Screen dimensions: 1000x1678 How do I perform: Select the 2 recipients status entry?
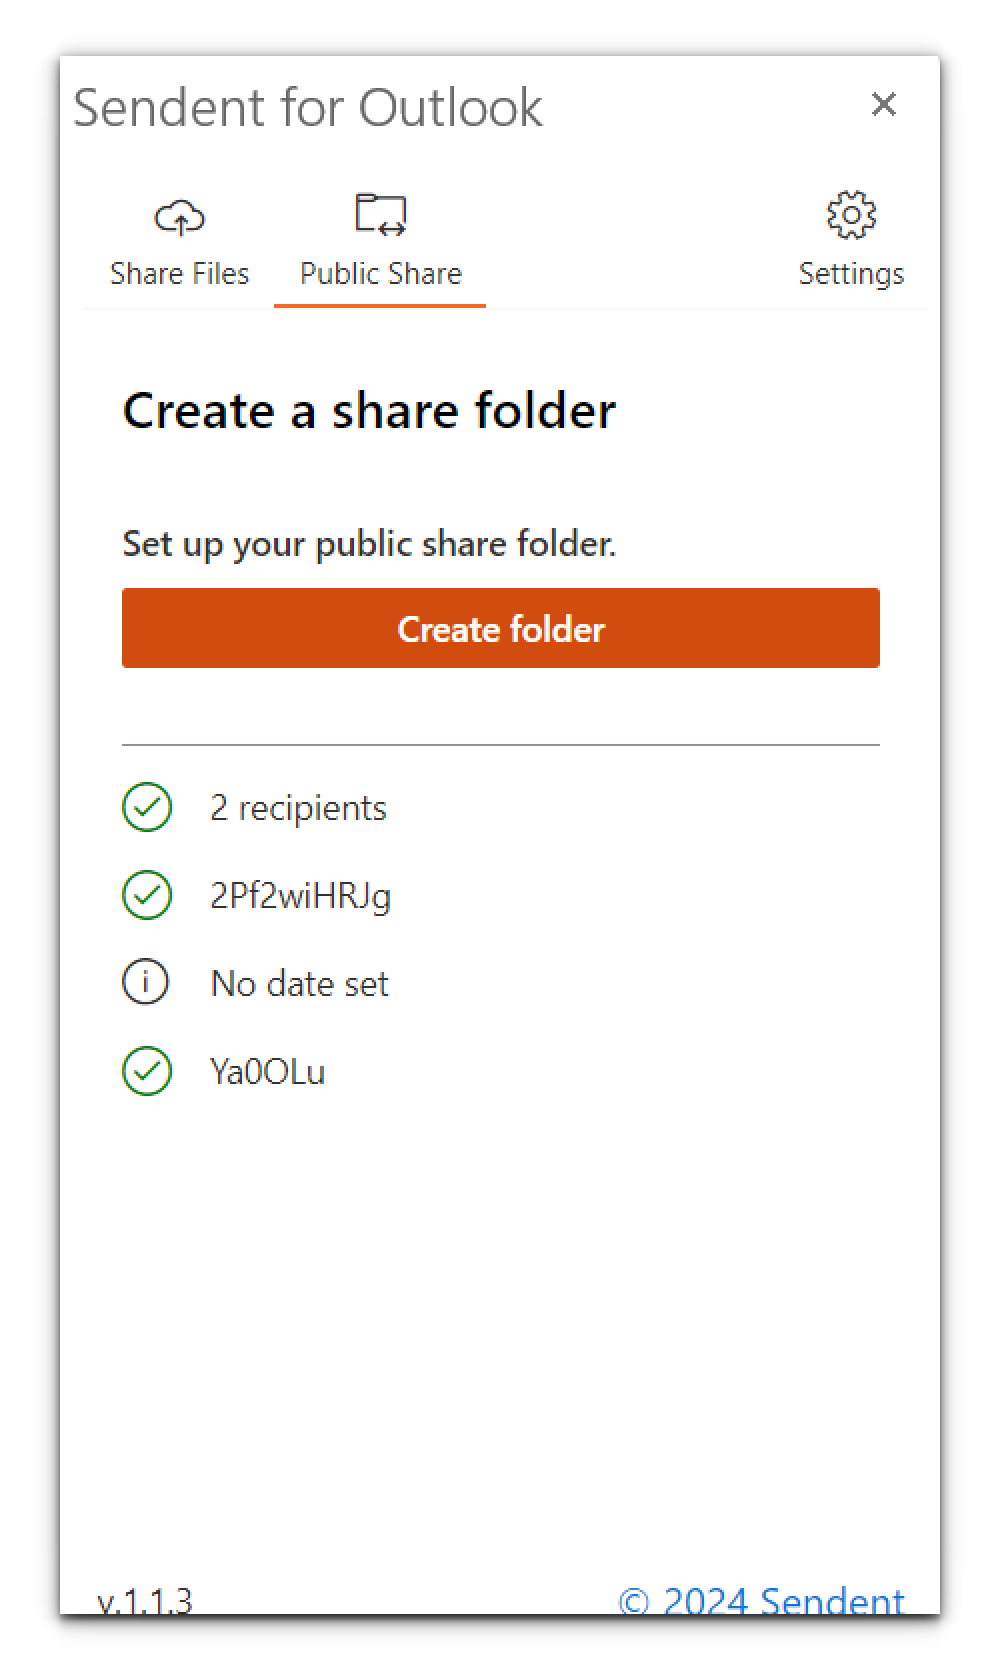[298, 807]
